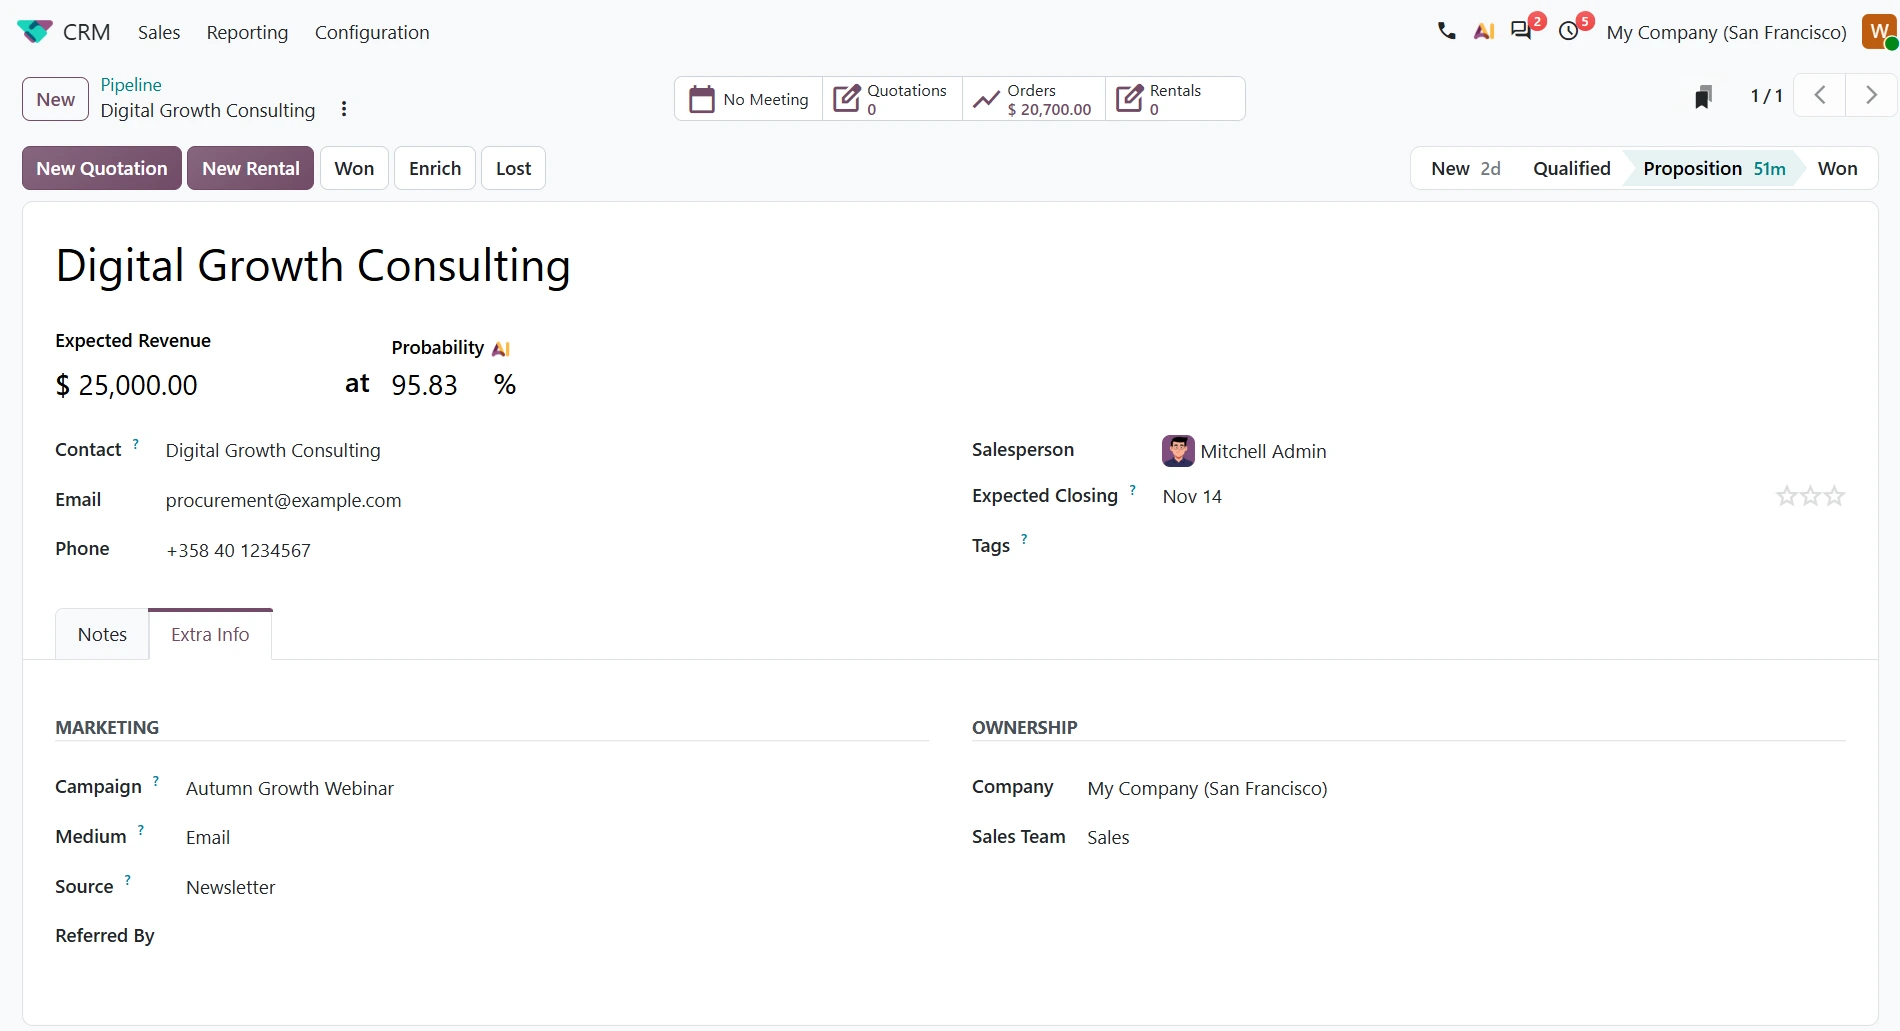Open the activities clock icon
1900x1031 pixels.
(x=1569, y=31)
